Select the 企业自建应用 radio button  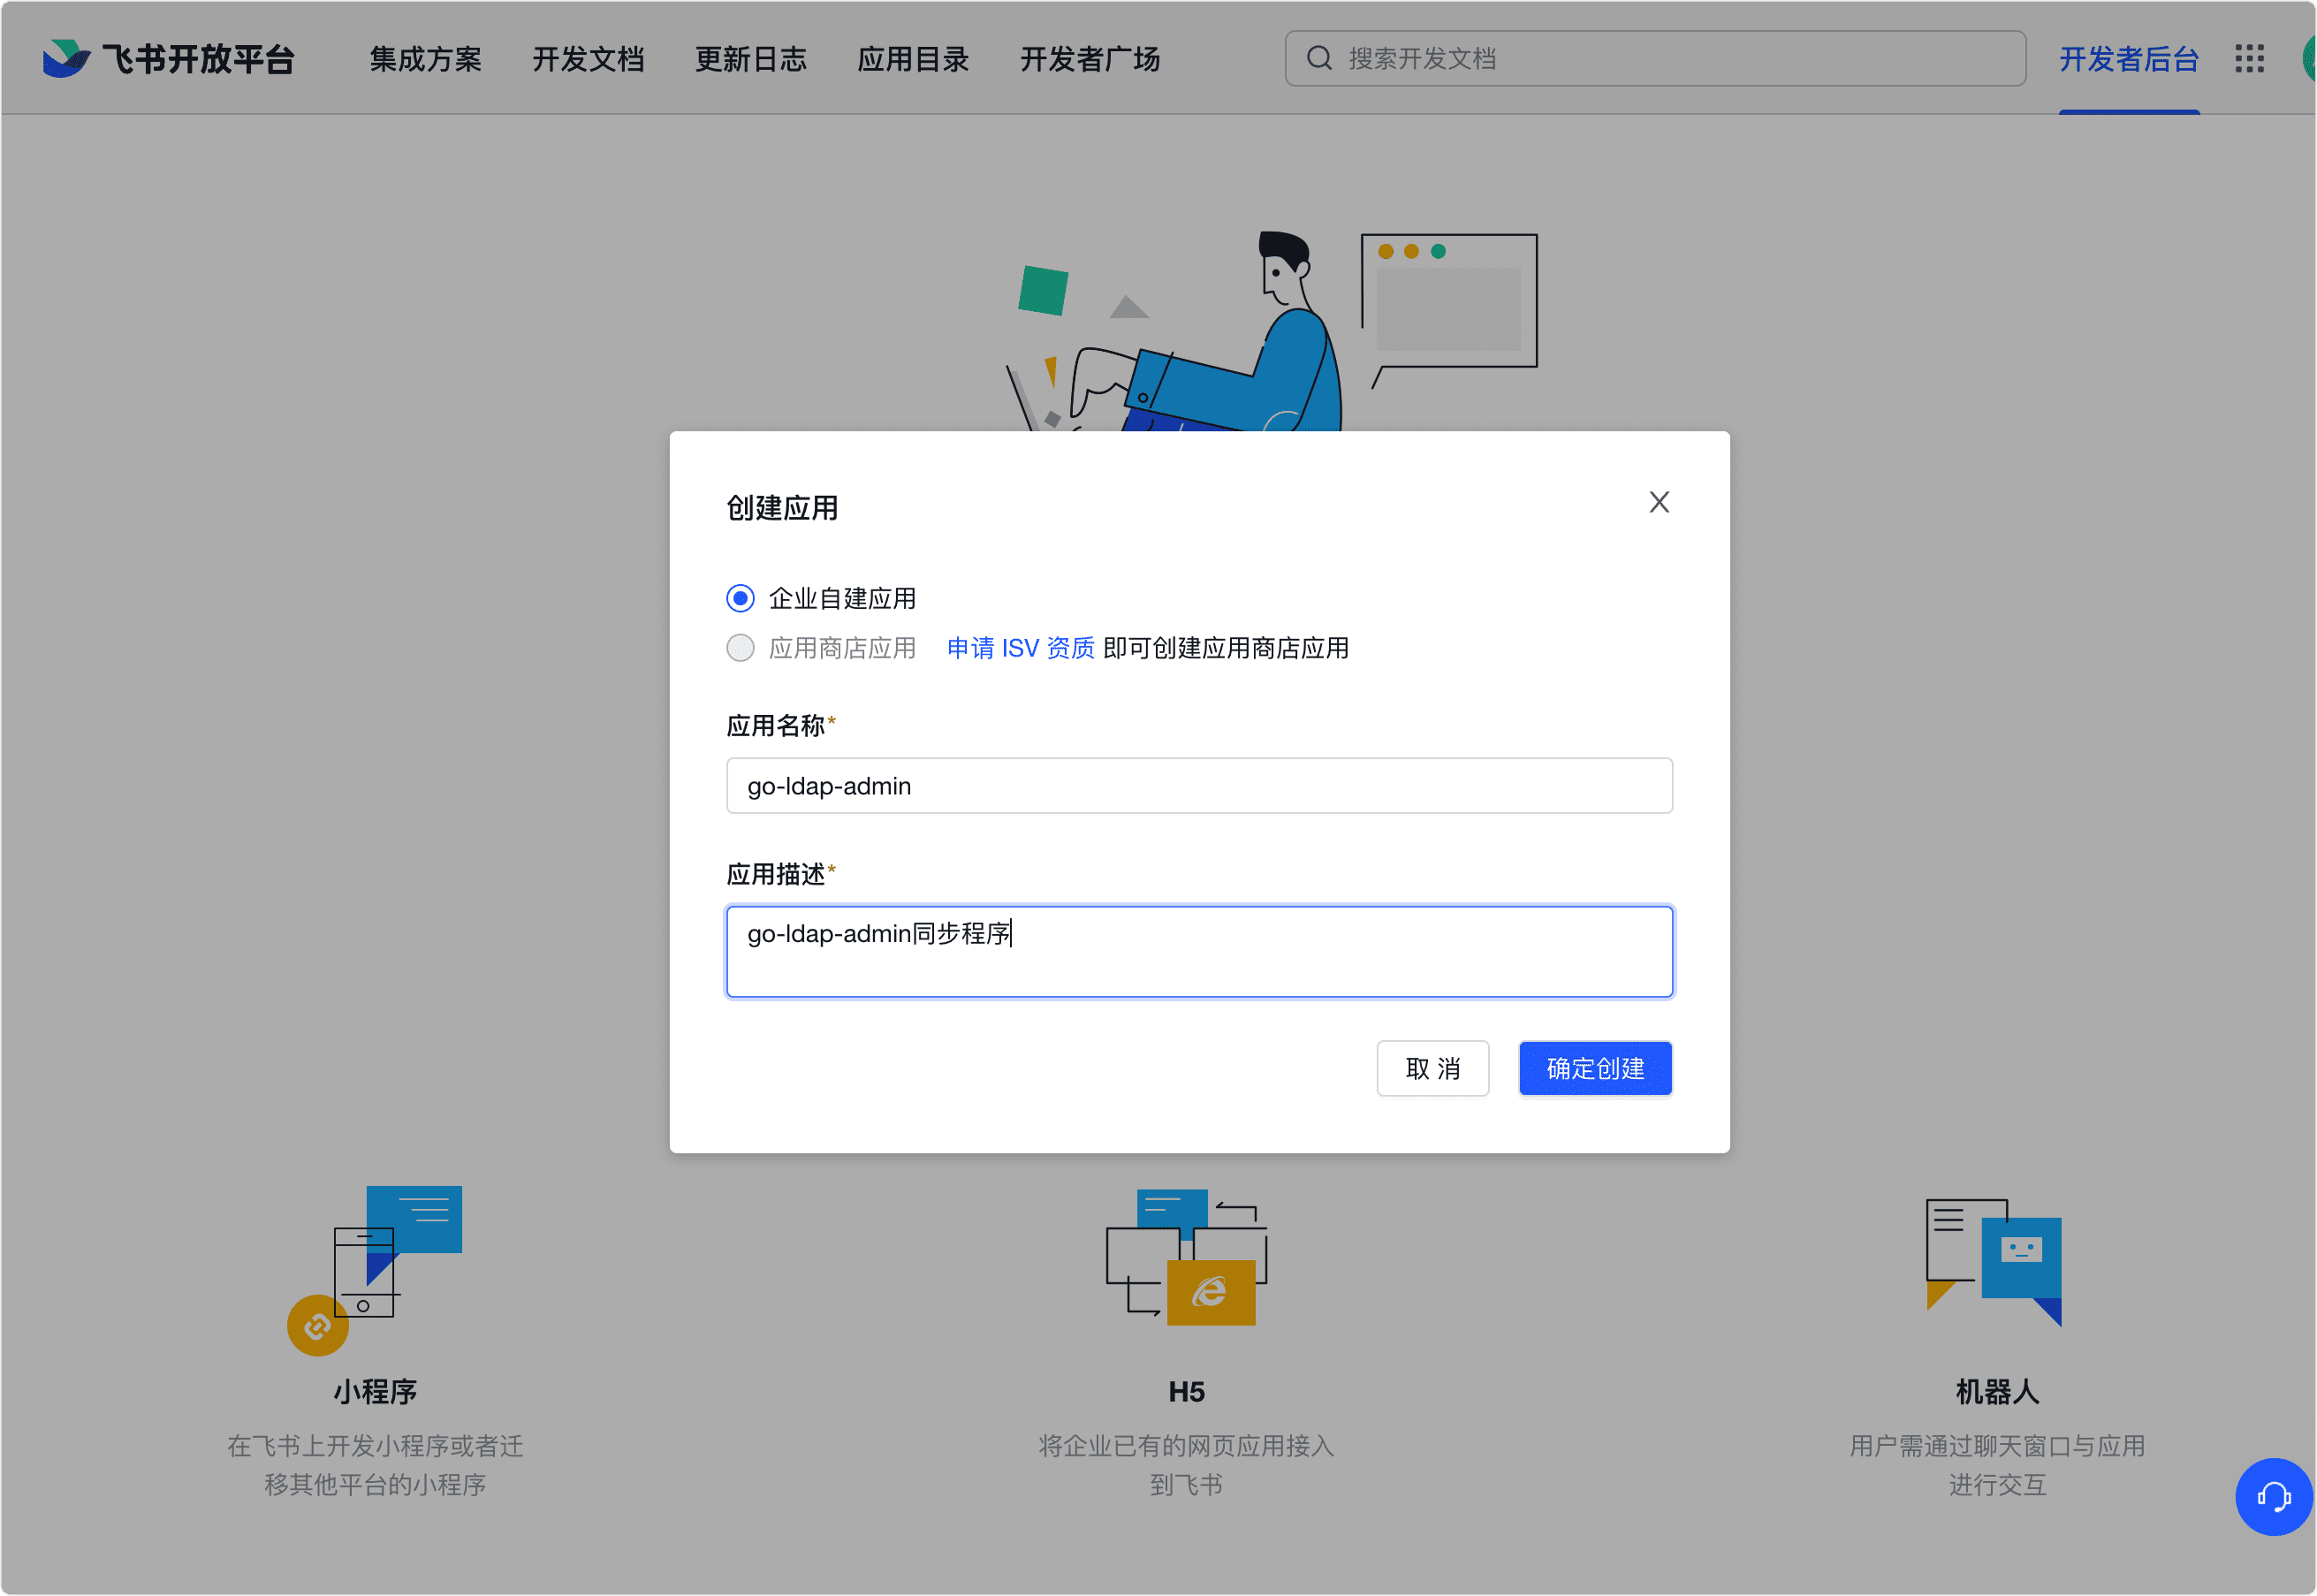click(x=740, y=599)
